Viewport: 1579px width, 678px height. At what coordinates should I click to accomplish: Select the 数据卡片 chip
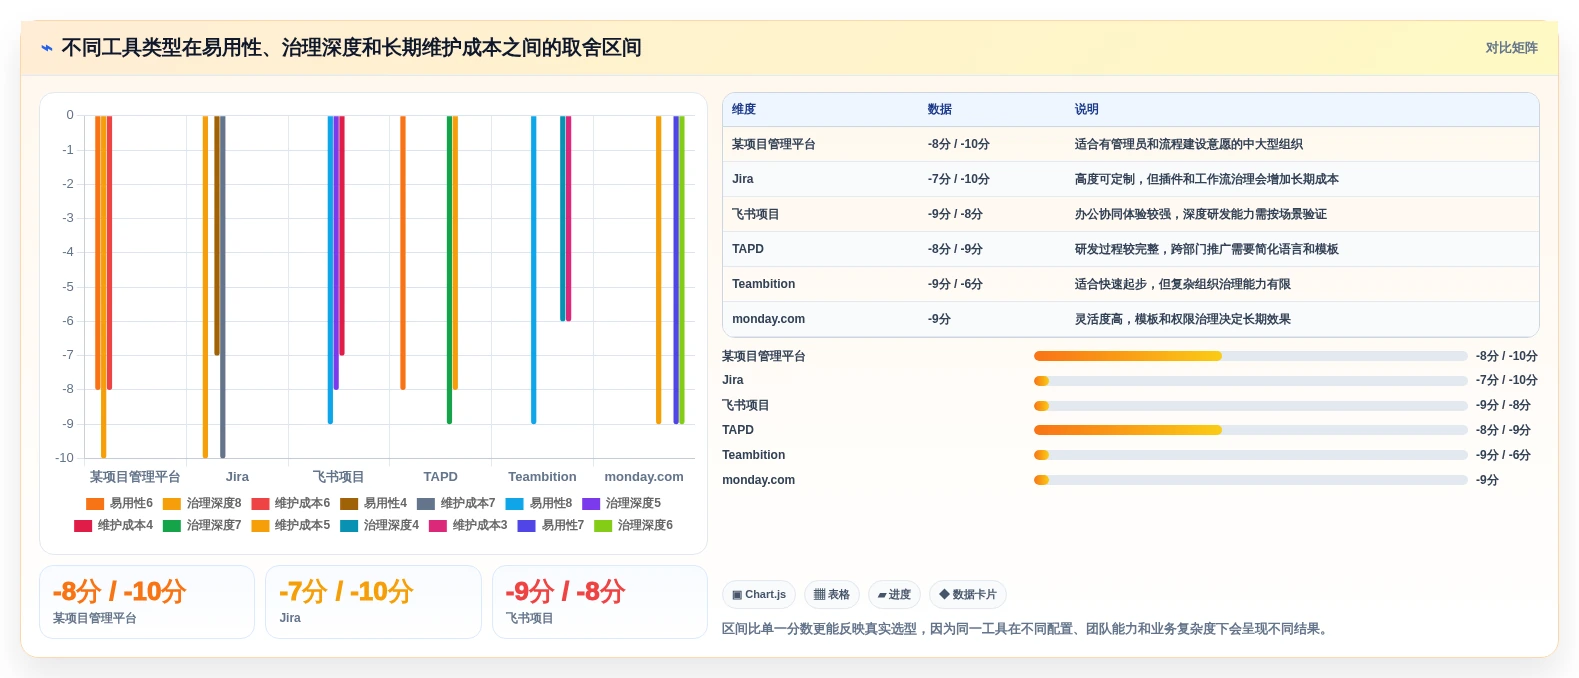click(x=968, y=594)
